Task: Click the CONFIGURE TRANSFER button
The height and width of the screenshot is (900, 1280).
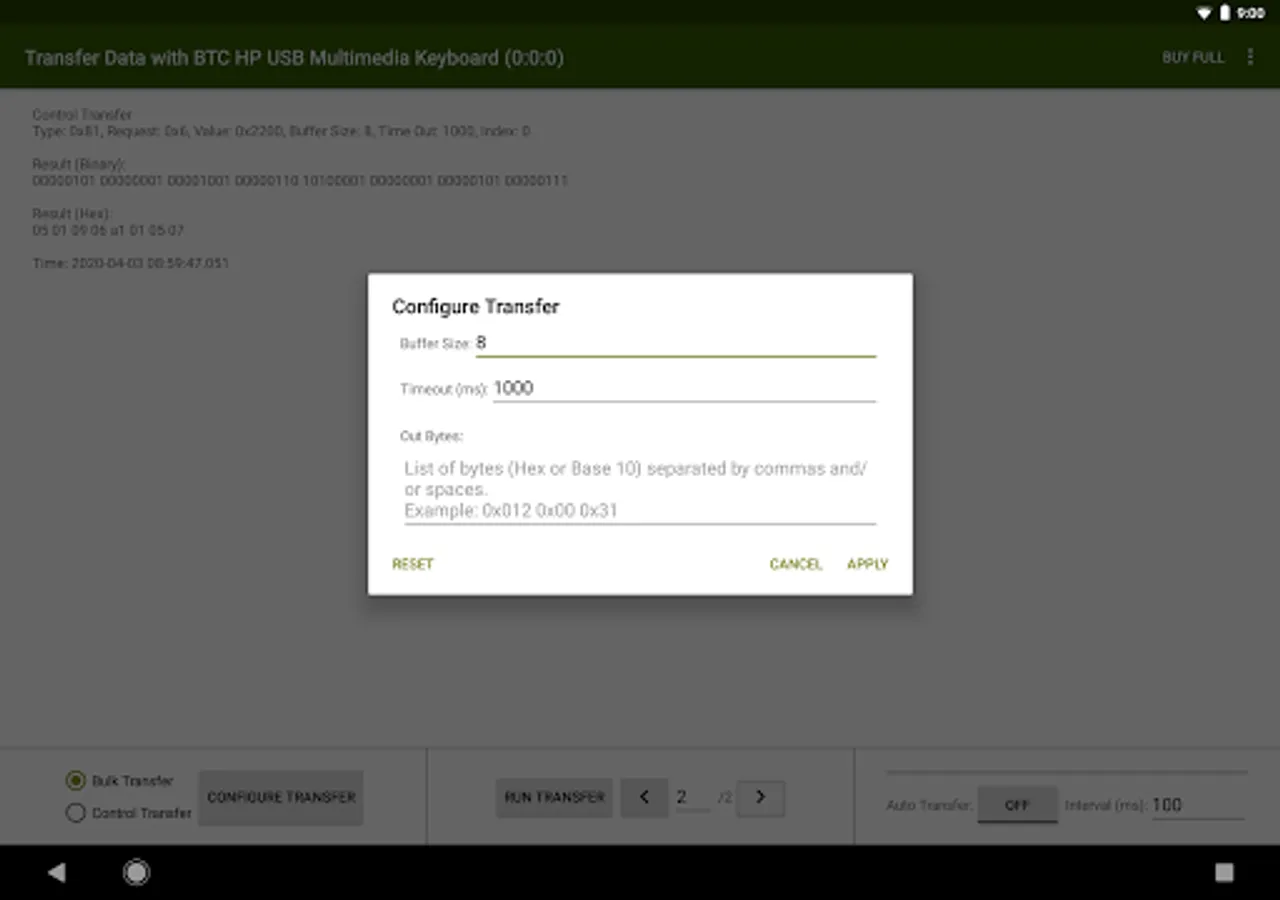Action: [281, 798]
